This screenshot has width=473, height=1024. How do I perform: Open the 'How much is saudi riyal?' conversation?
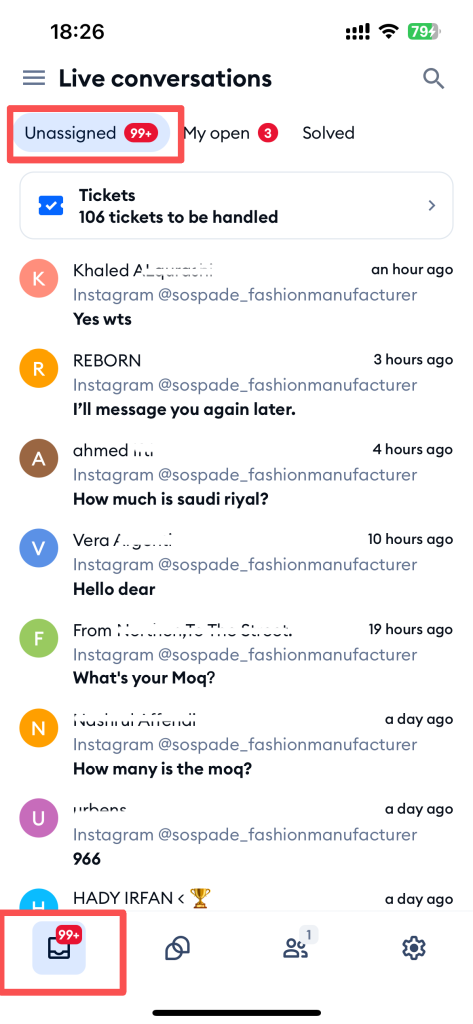tap(236, 475)
